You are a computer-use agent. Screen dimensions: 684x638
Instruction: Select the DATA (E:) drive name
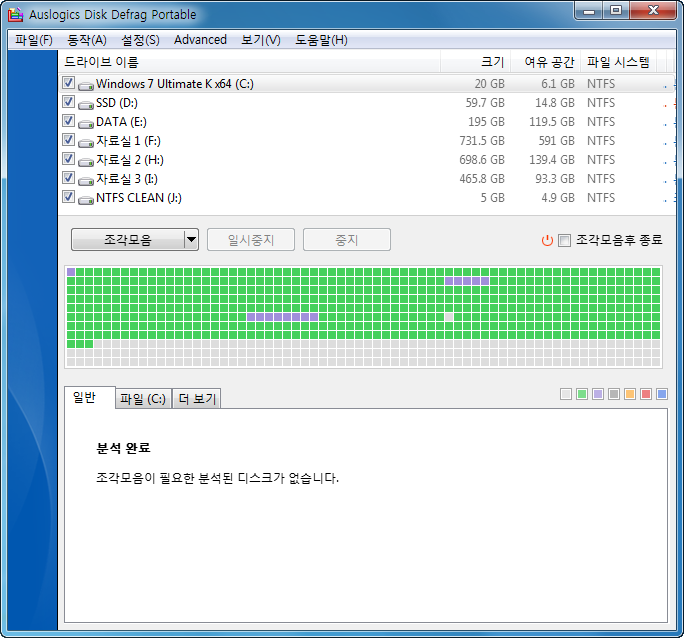[x=121, y=122]
